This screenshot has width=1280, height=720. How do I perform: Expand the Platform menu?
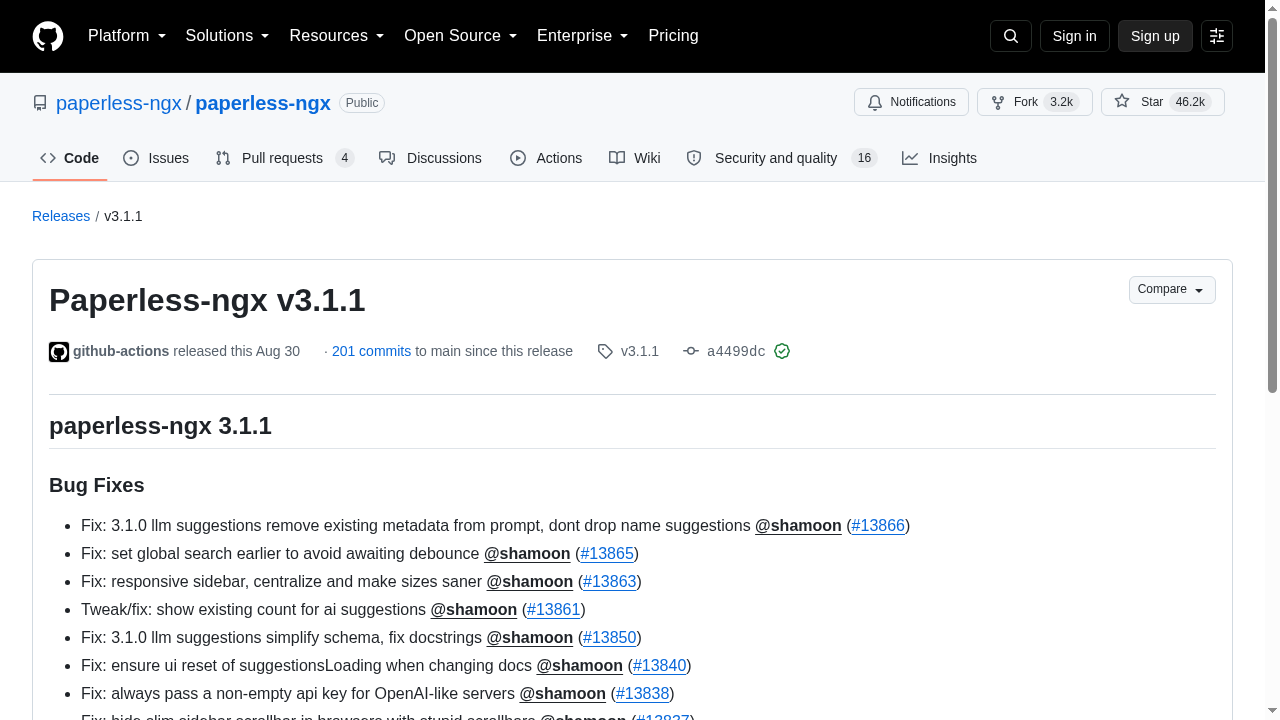tap(127, 36)
